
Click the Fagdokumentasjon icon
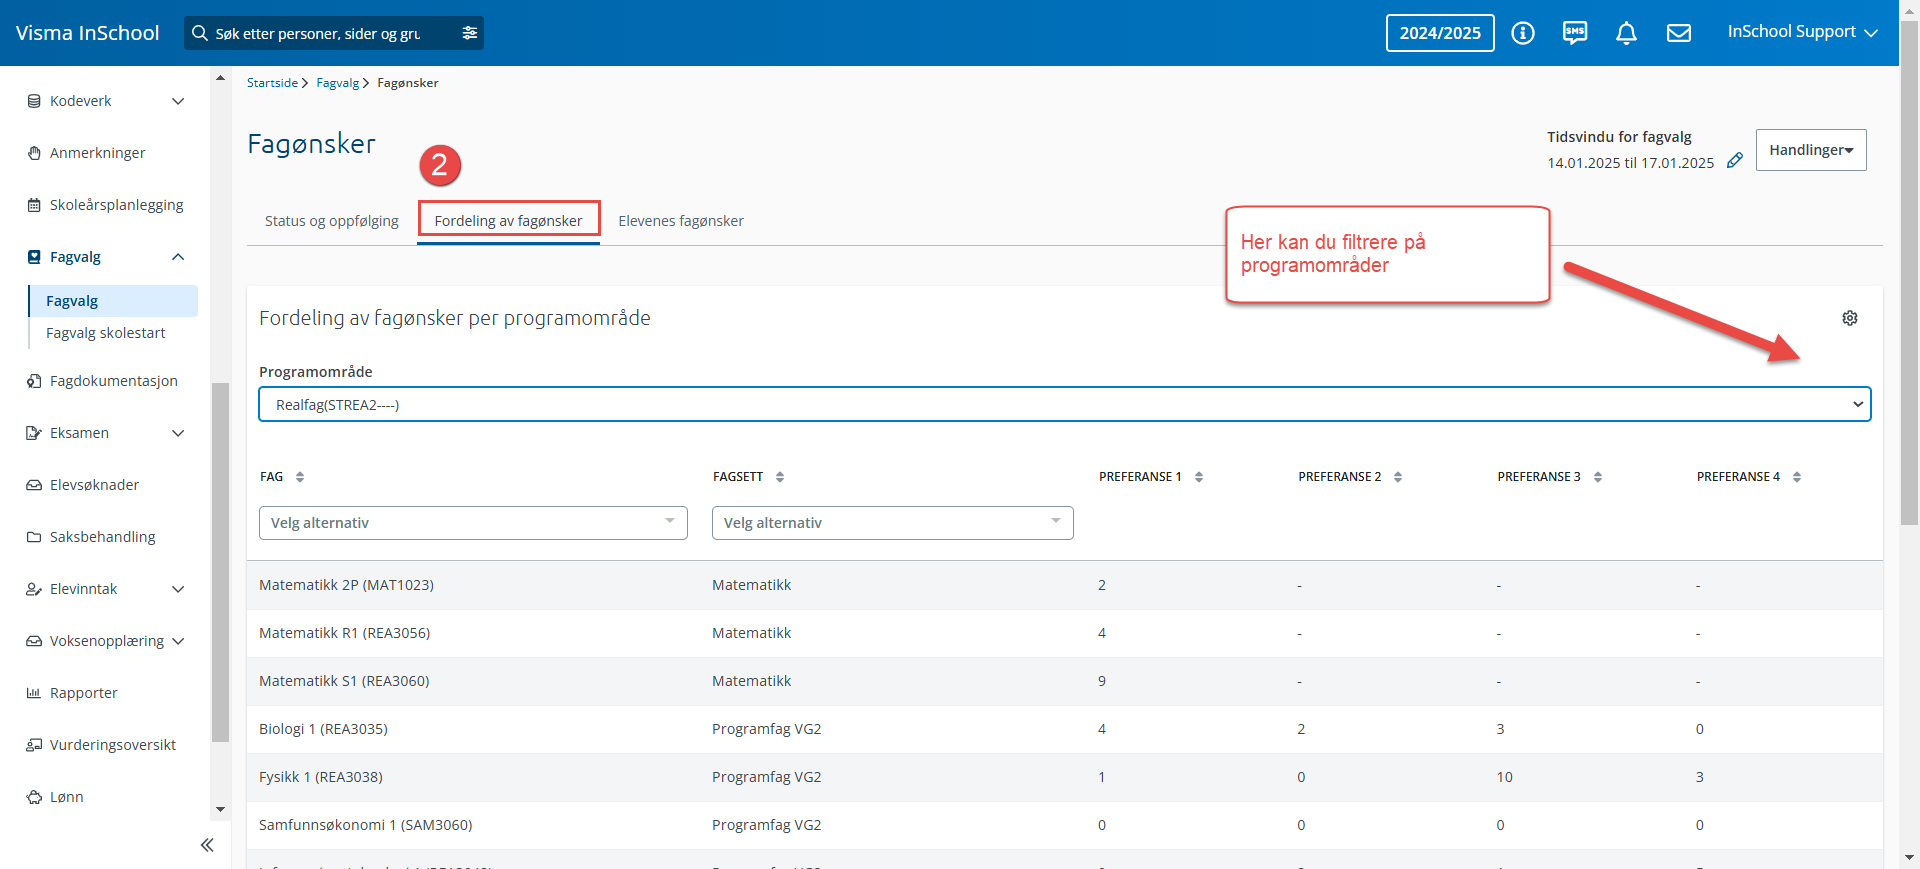[x=34, y=381]
